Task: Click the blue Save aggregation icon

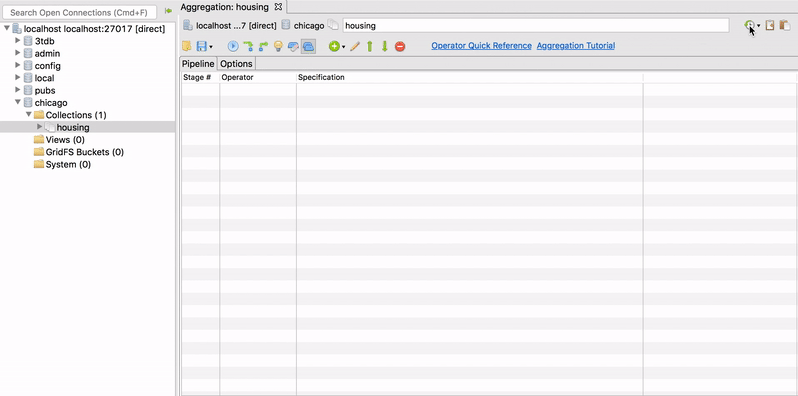Action: (202, 46)
